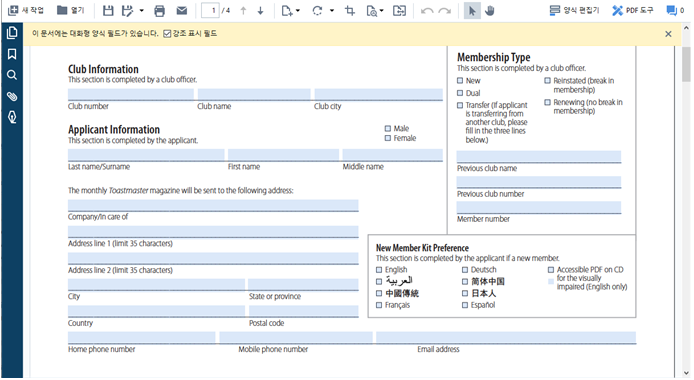The image size is (694, 380).
Task: Click the Club name field
Action: pyautogui.click(x=254, y=94)
